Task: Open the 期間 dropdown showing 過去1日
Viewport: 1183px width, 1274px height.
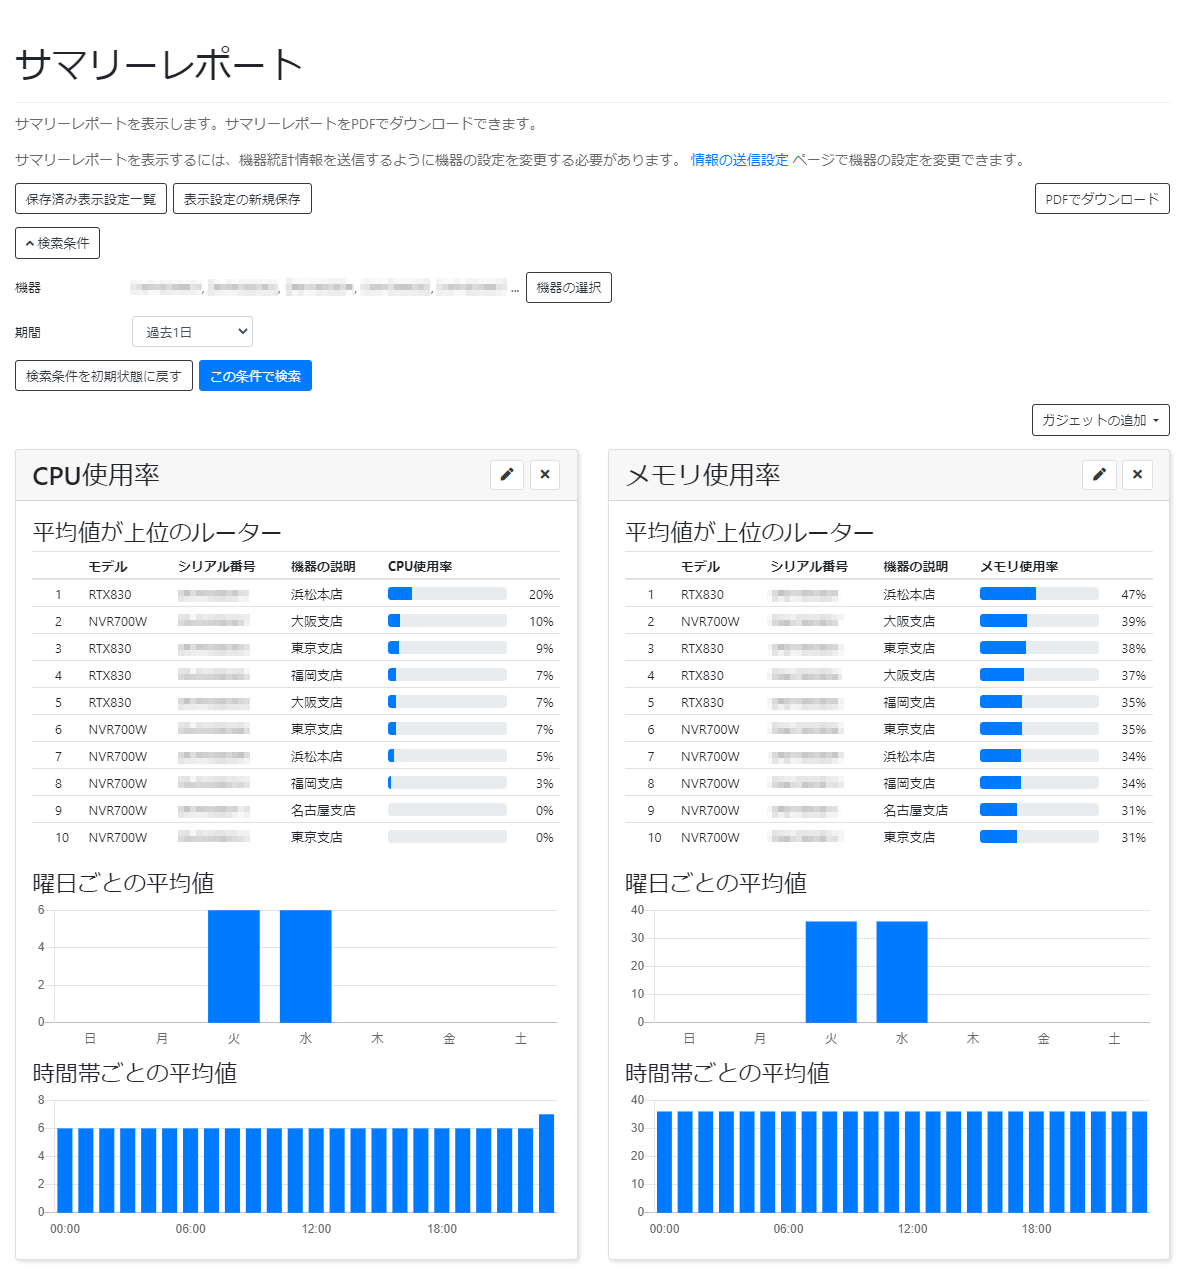Action: 192,331
